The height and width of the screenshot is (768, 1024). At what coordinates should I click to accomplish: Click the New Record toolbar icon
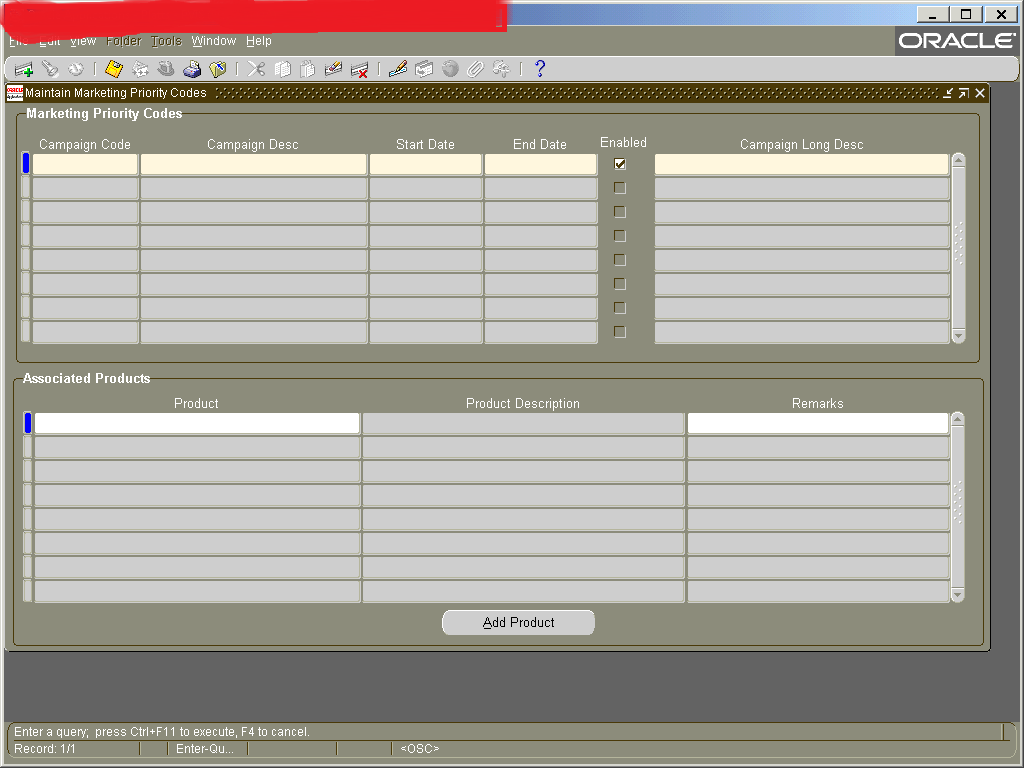23,69
